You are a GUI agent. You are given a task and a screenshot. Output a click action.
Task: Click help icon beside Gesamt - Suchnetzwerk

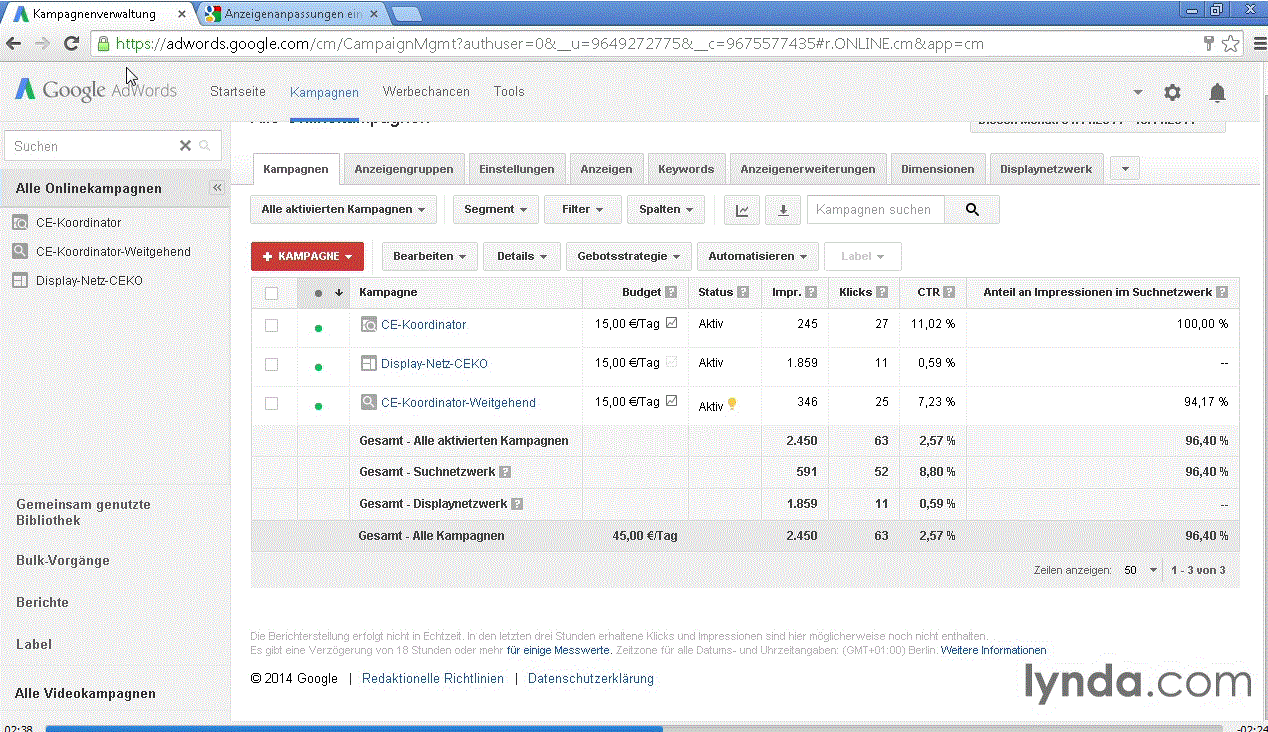pyautogui.click(x=505, y=472)
